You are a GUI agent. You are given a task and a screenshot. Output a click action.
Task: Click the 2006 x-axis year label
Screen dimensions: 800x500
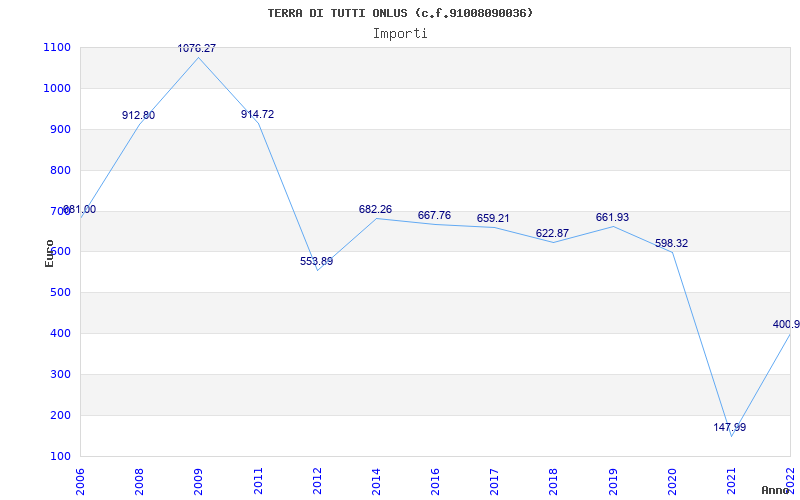click(81, 481)
